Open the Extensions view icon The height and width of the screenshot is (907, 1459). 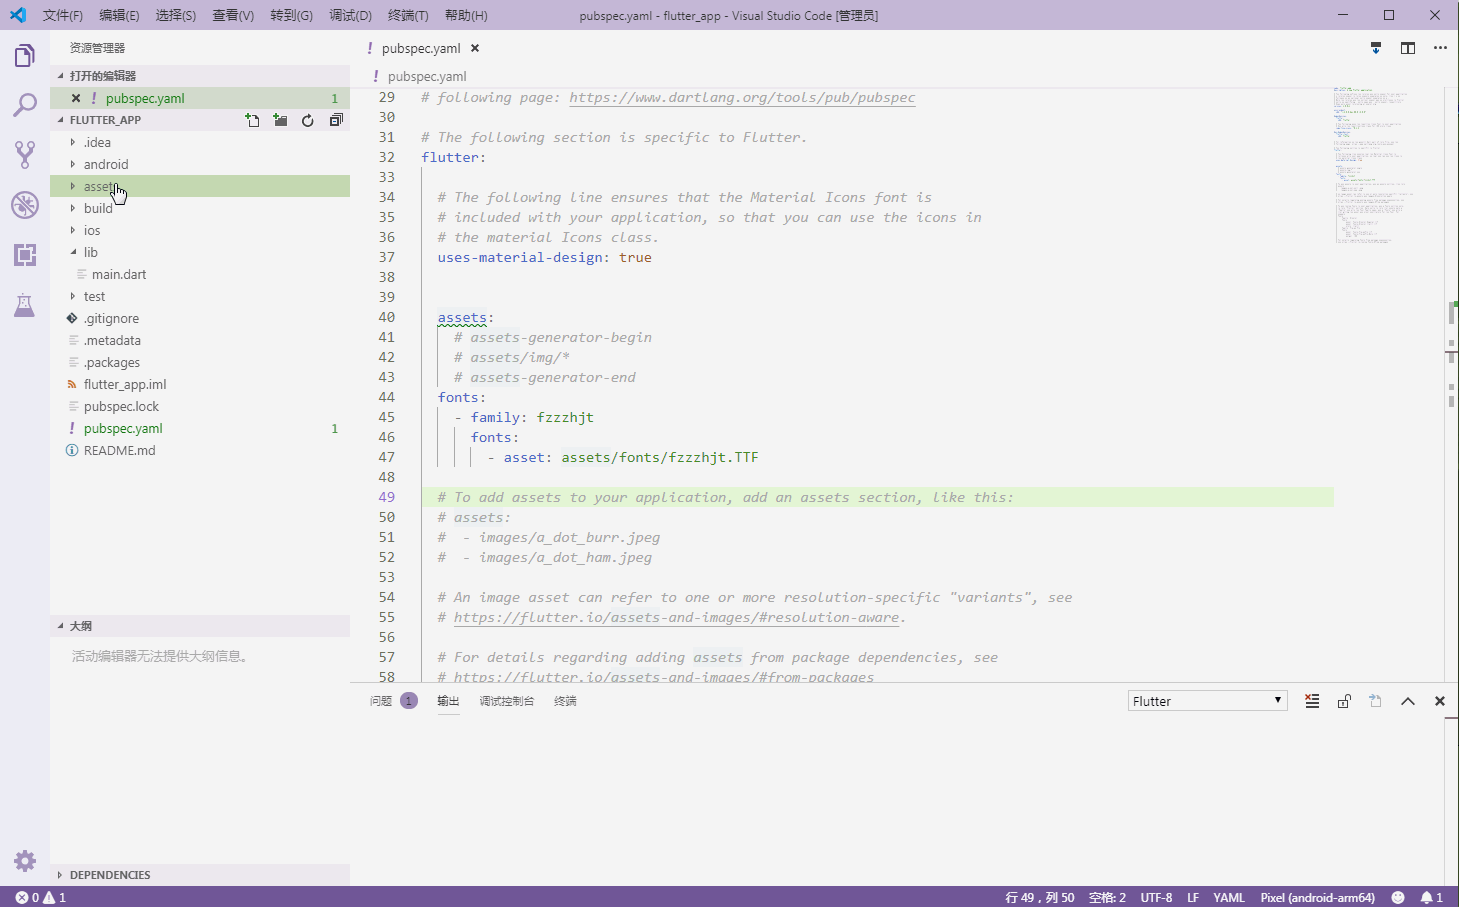coord(25,255)
